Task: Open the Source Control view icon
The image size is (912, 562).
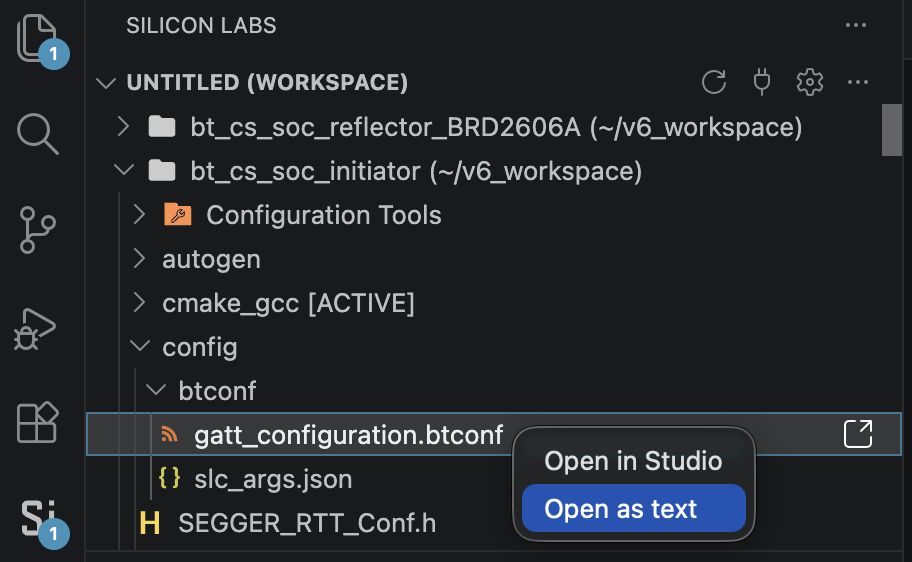Action: tap(37, 229)
